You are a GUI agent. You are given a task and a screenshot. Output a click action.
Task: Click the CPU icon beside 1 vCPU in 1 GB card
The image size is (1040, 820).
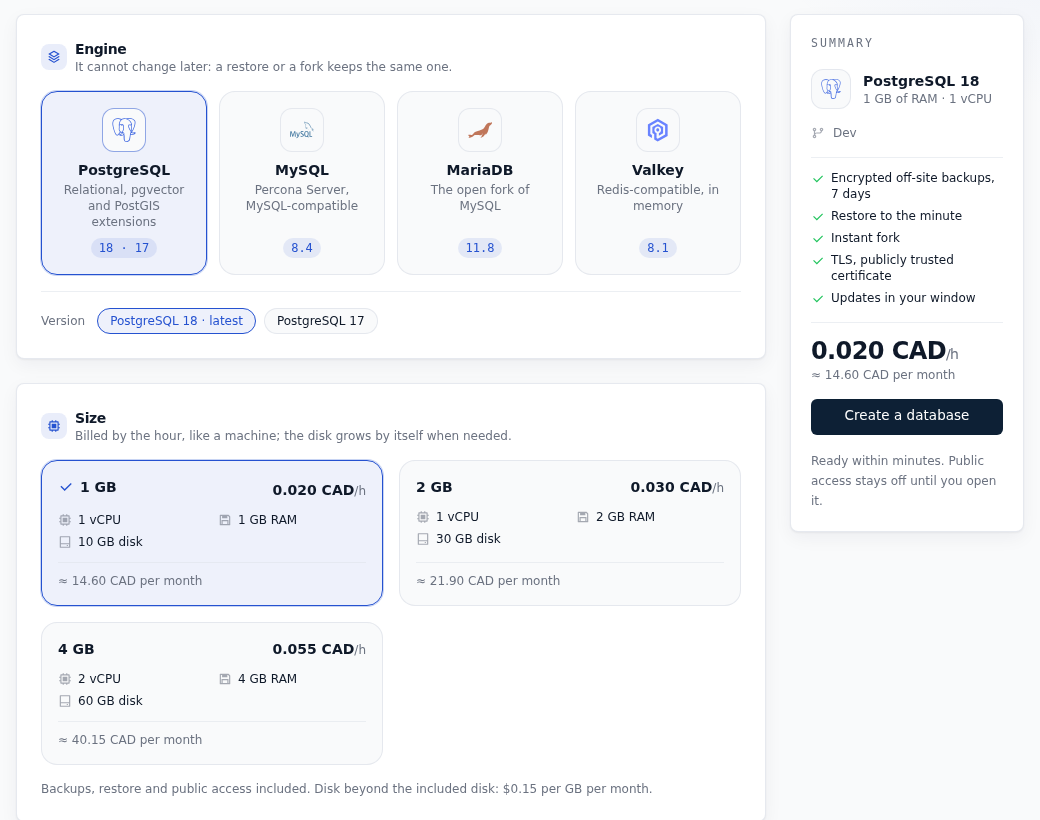coord(65,519)
